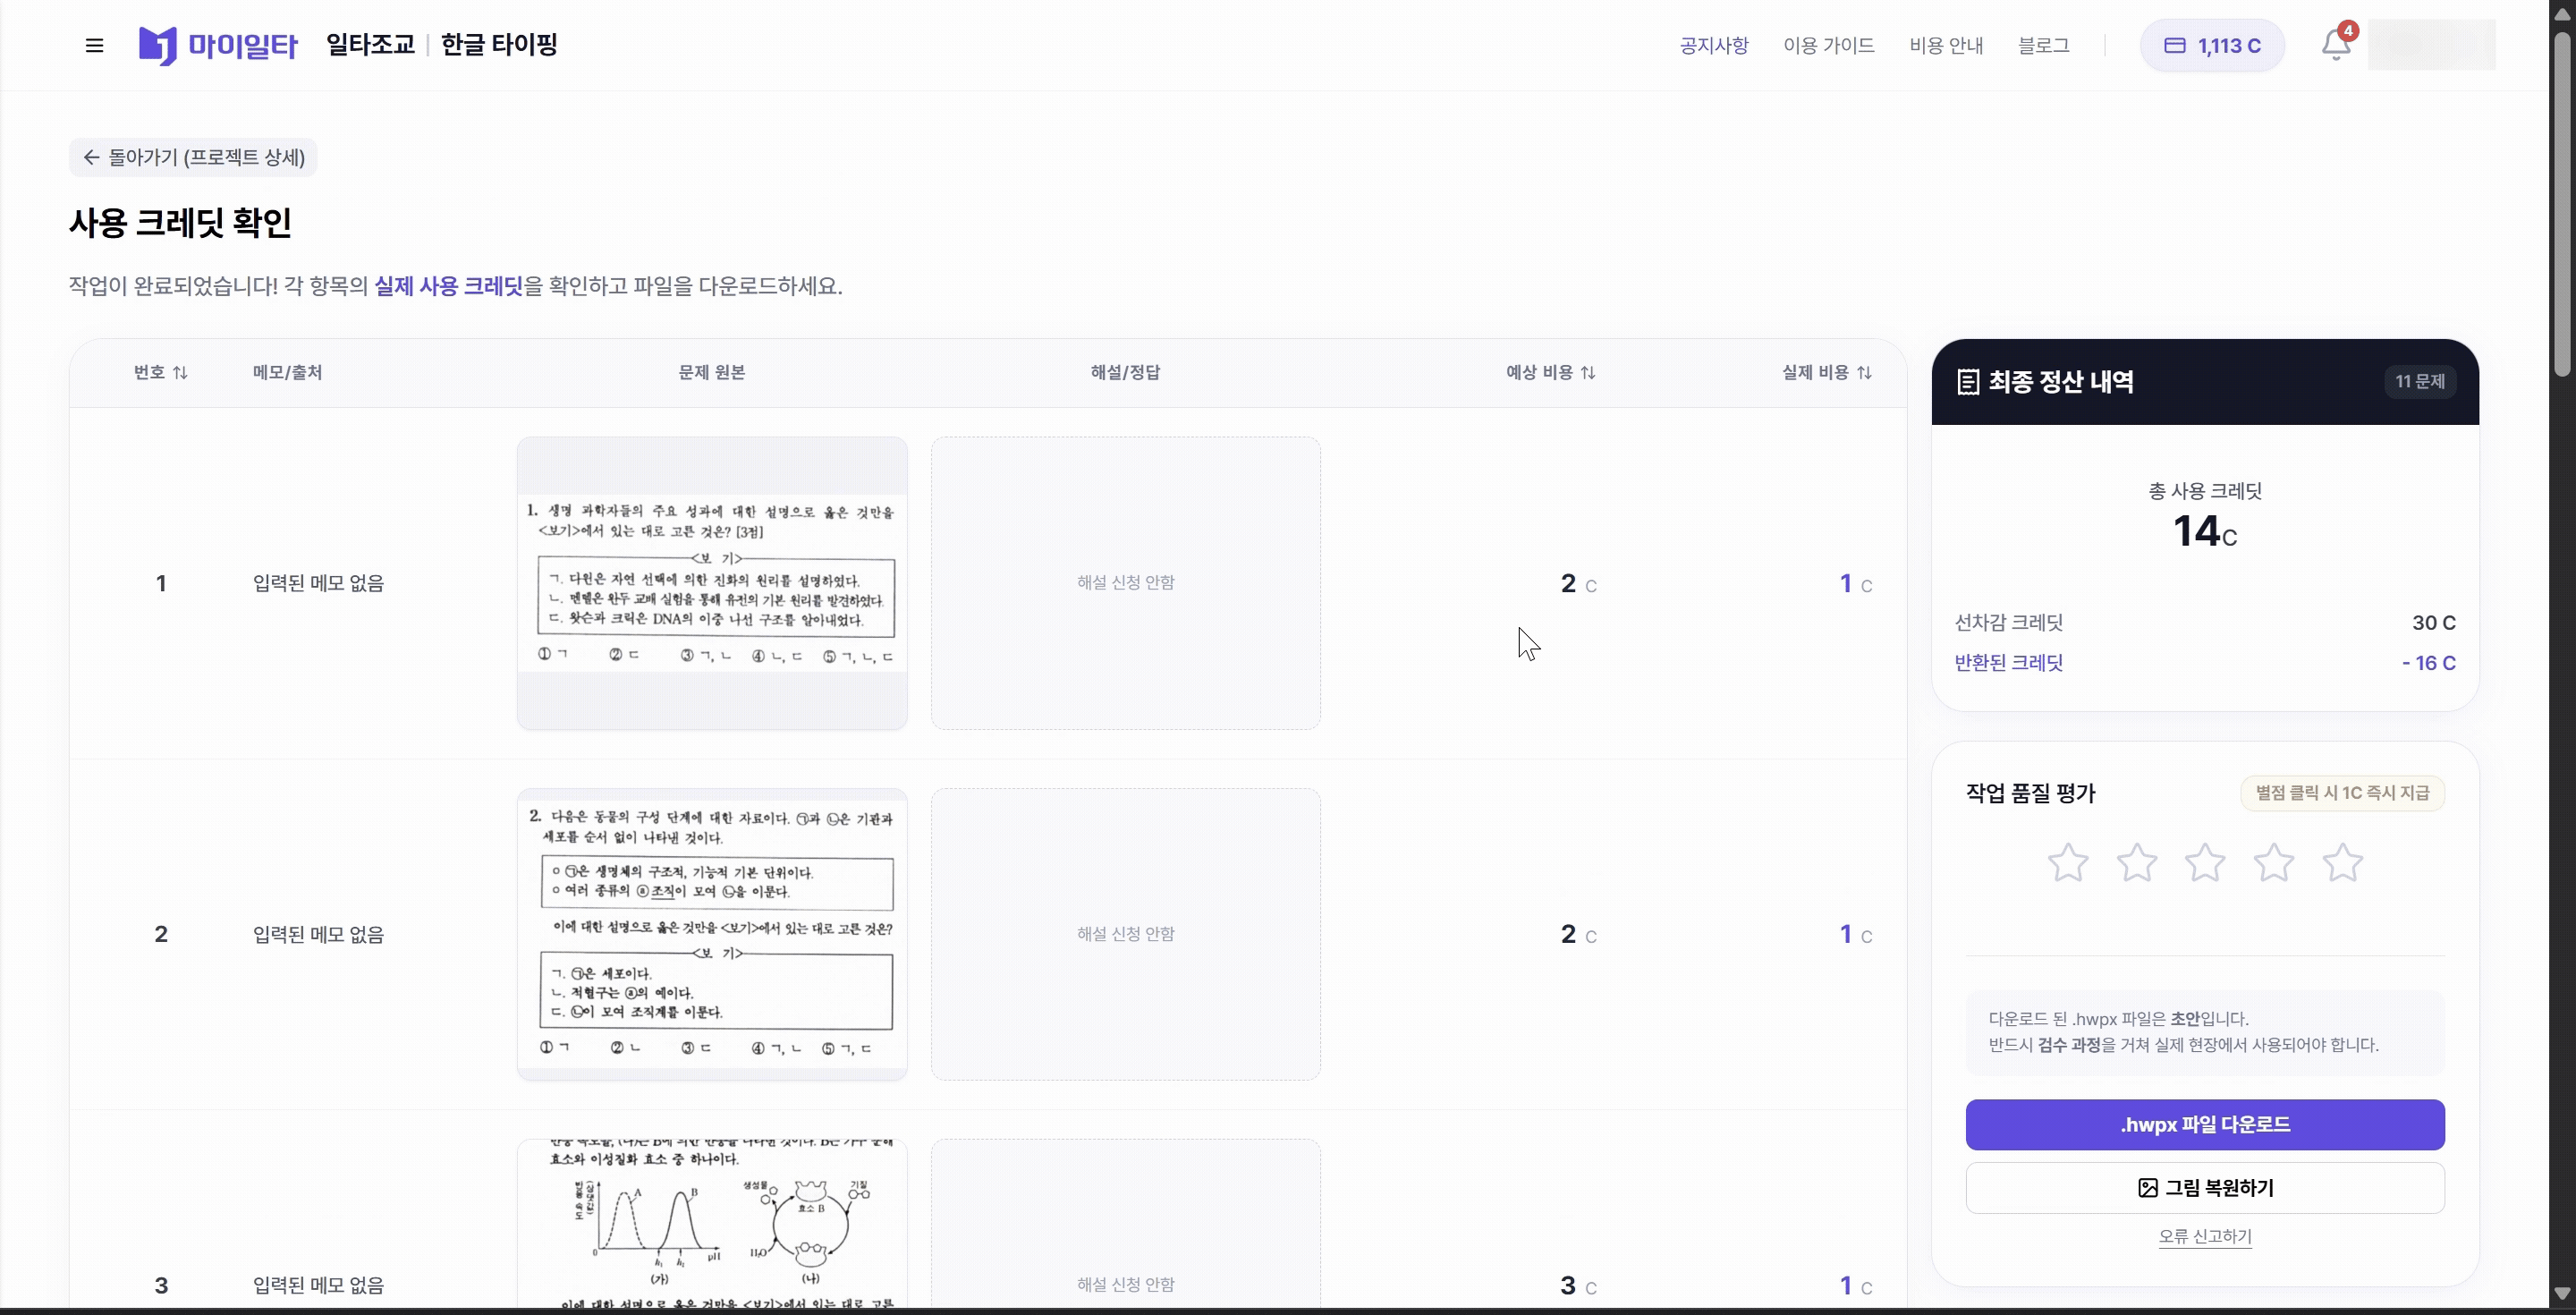Give a five-star quality rating
The height and width of the screenshot is (1315, 2576).
pyautogui.click(x=2342, y=863)
